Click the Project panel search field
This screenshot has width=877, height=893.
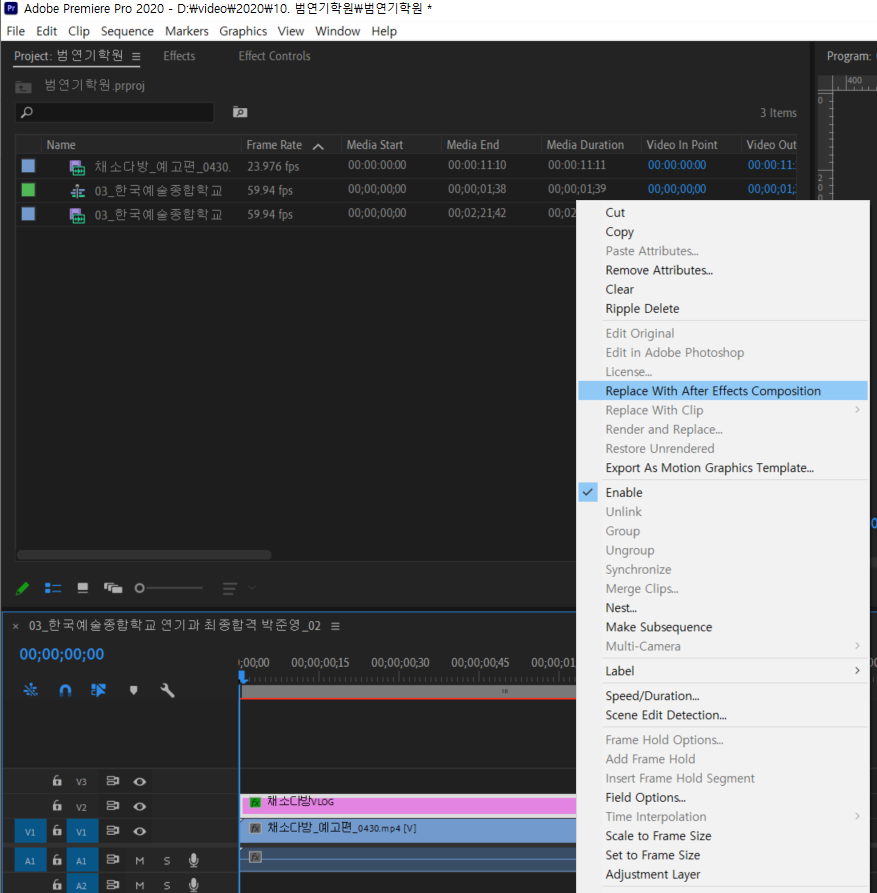(114, 112)
